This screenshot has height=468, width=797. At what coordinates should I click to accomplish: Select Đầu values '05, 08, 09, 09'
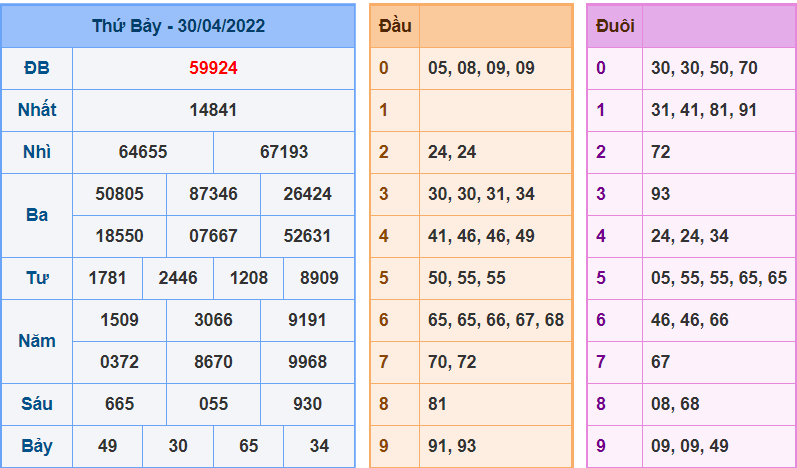tap(481, 68)
